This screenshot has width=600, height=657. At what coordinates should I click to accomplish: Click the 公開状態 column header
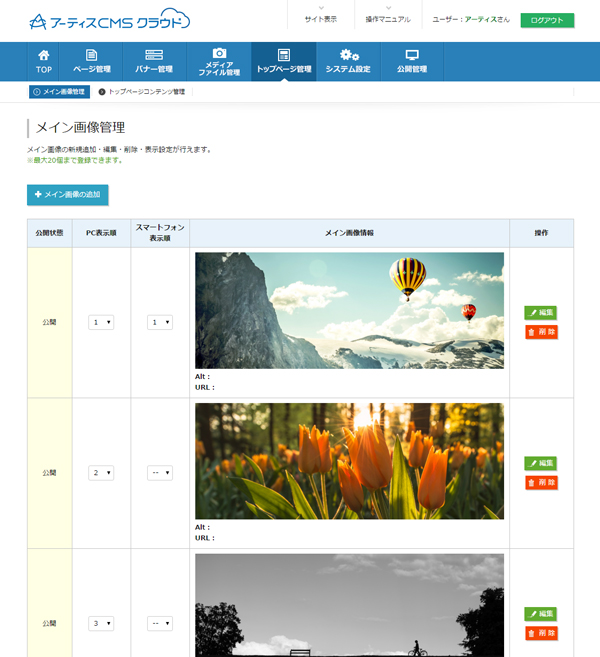49,233
